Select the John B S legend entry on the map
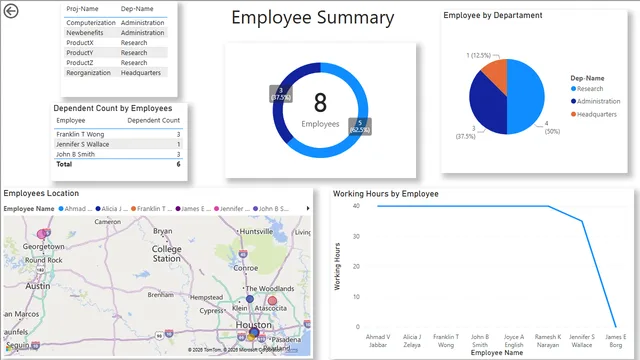 271,209
